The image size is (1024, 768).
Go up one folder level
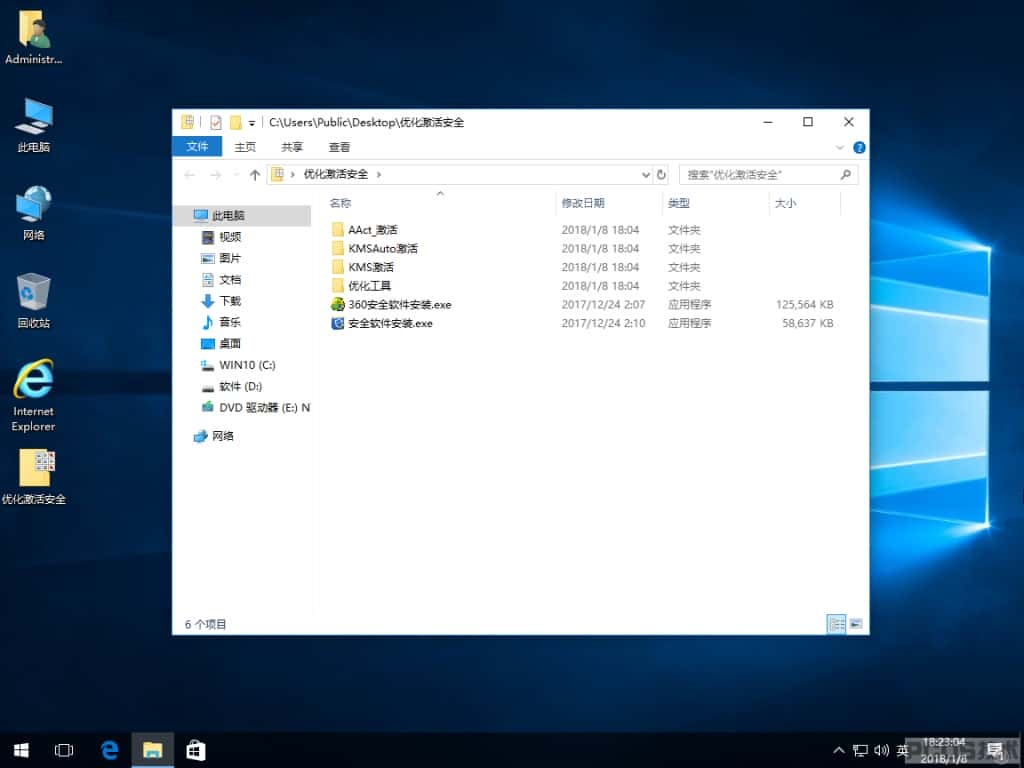click(x=255, y=174)
